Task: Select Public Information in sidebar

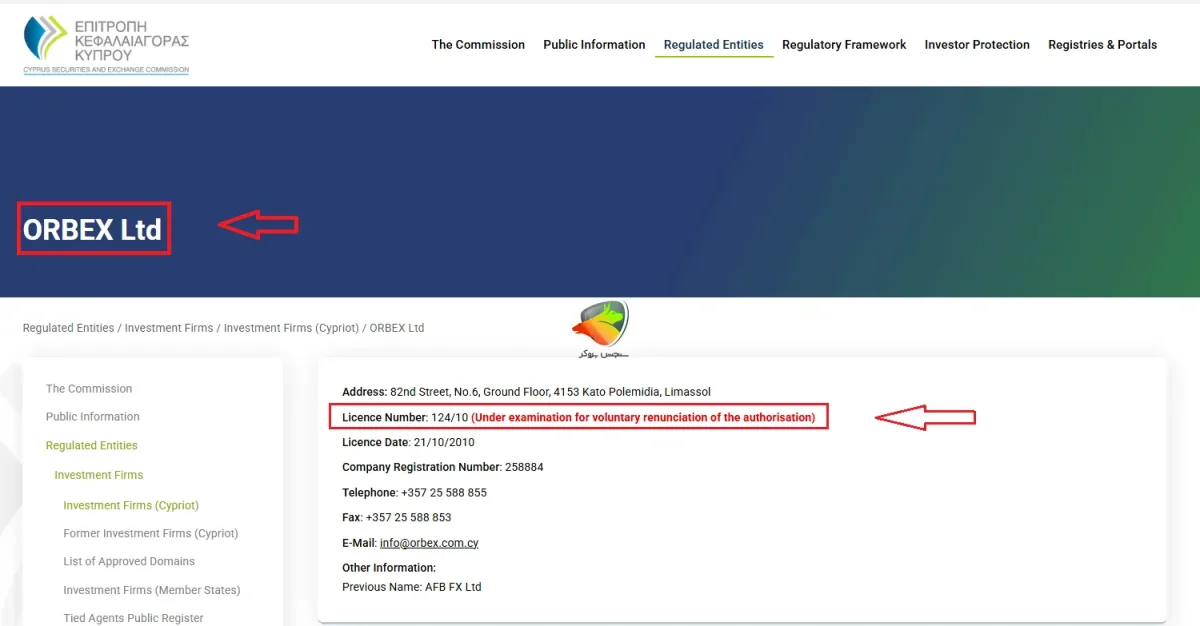Action: (93, 417)
